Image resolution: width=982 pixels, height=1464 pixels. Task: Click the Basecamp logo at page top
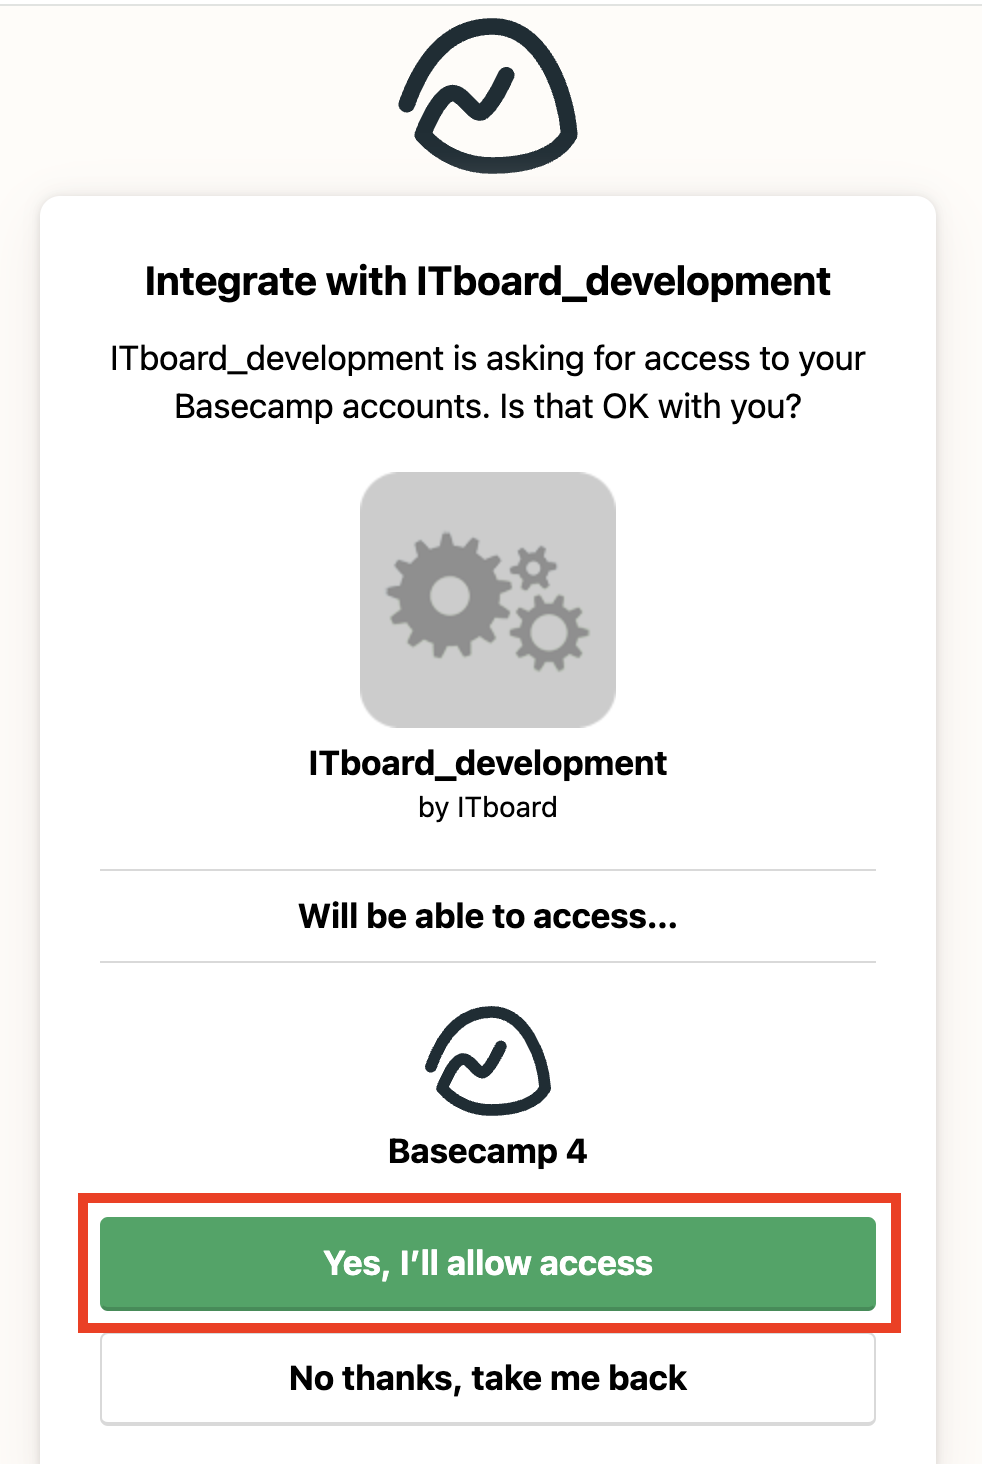[488, 96]
